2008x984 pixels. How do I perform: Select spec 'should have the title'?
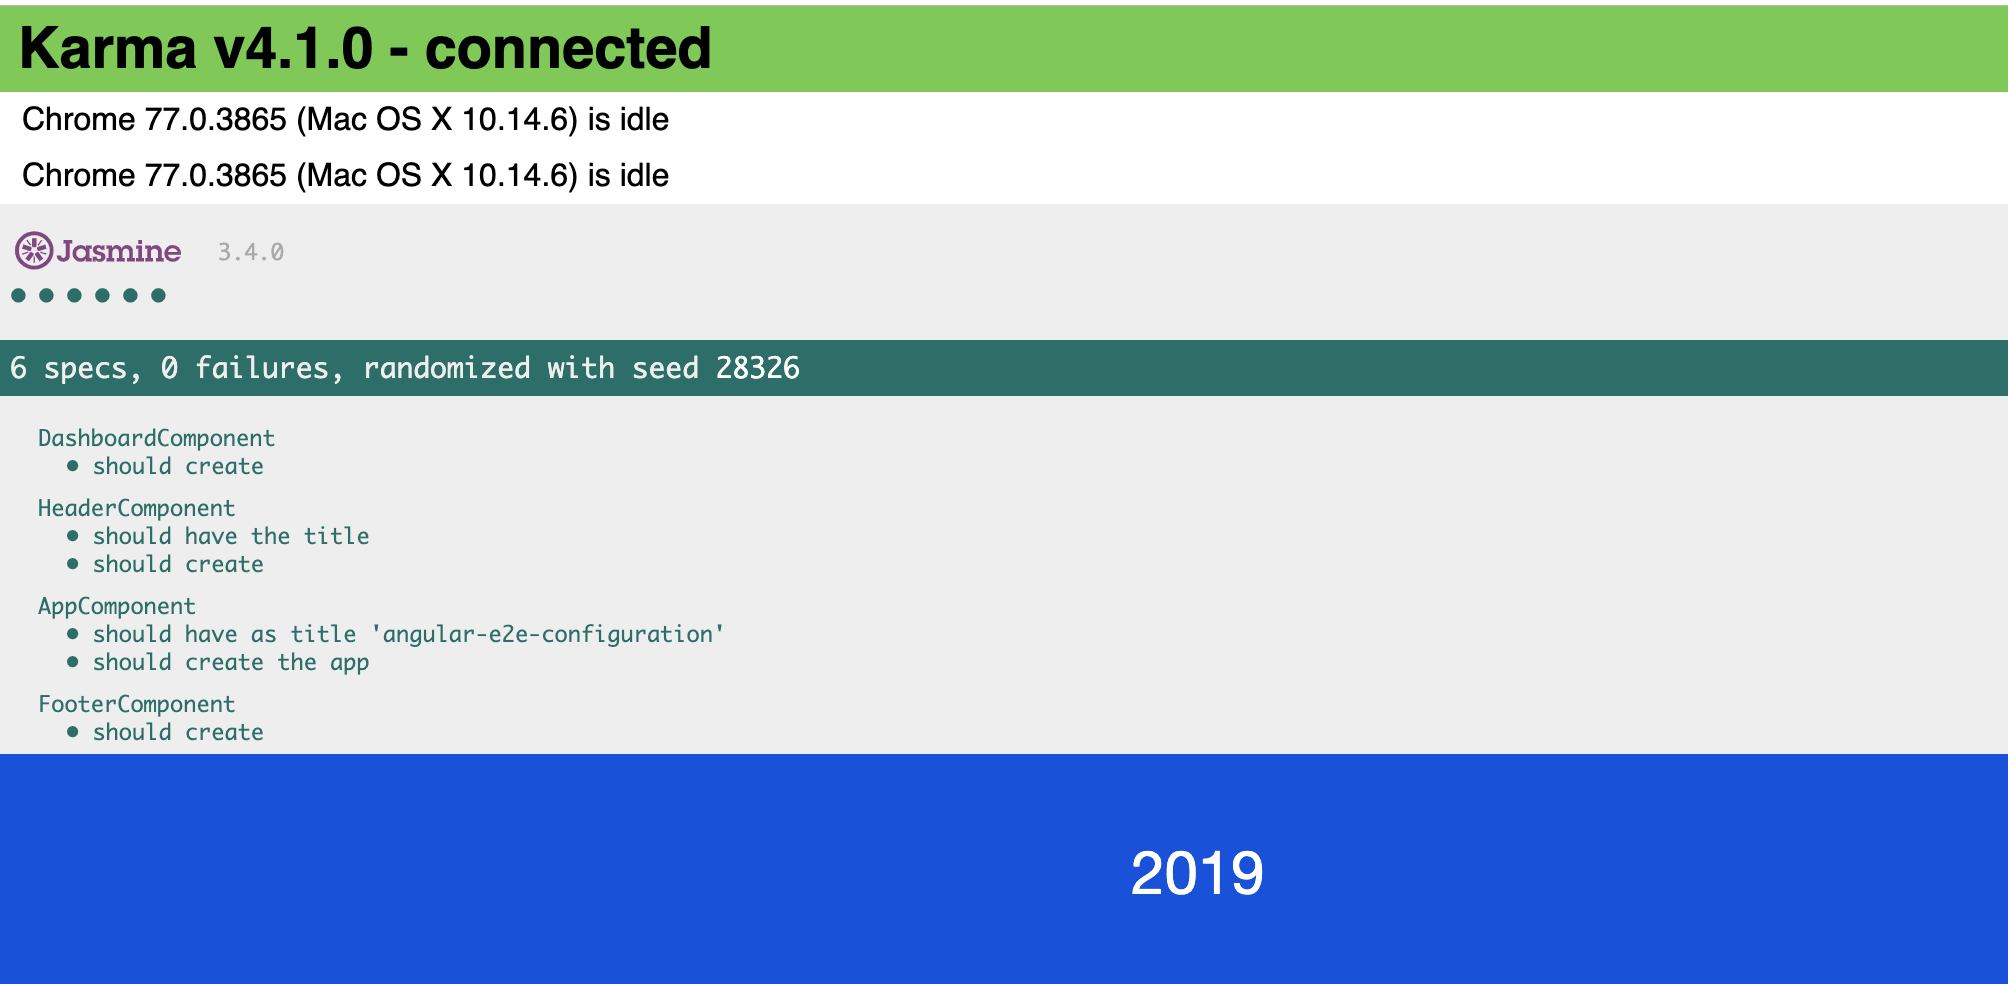[x=231, y=536]
